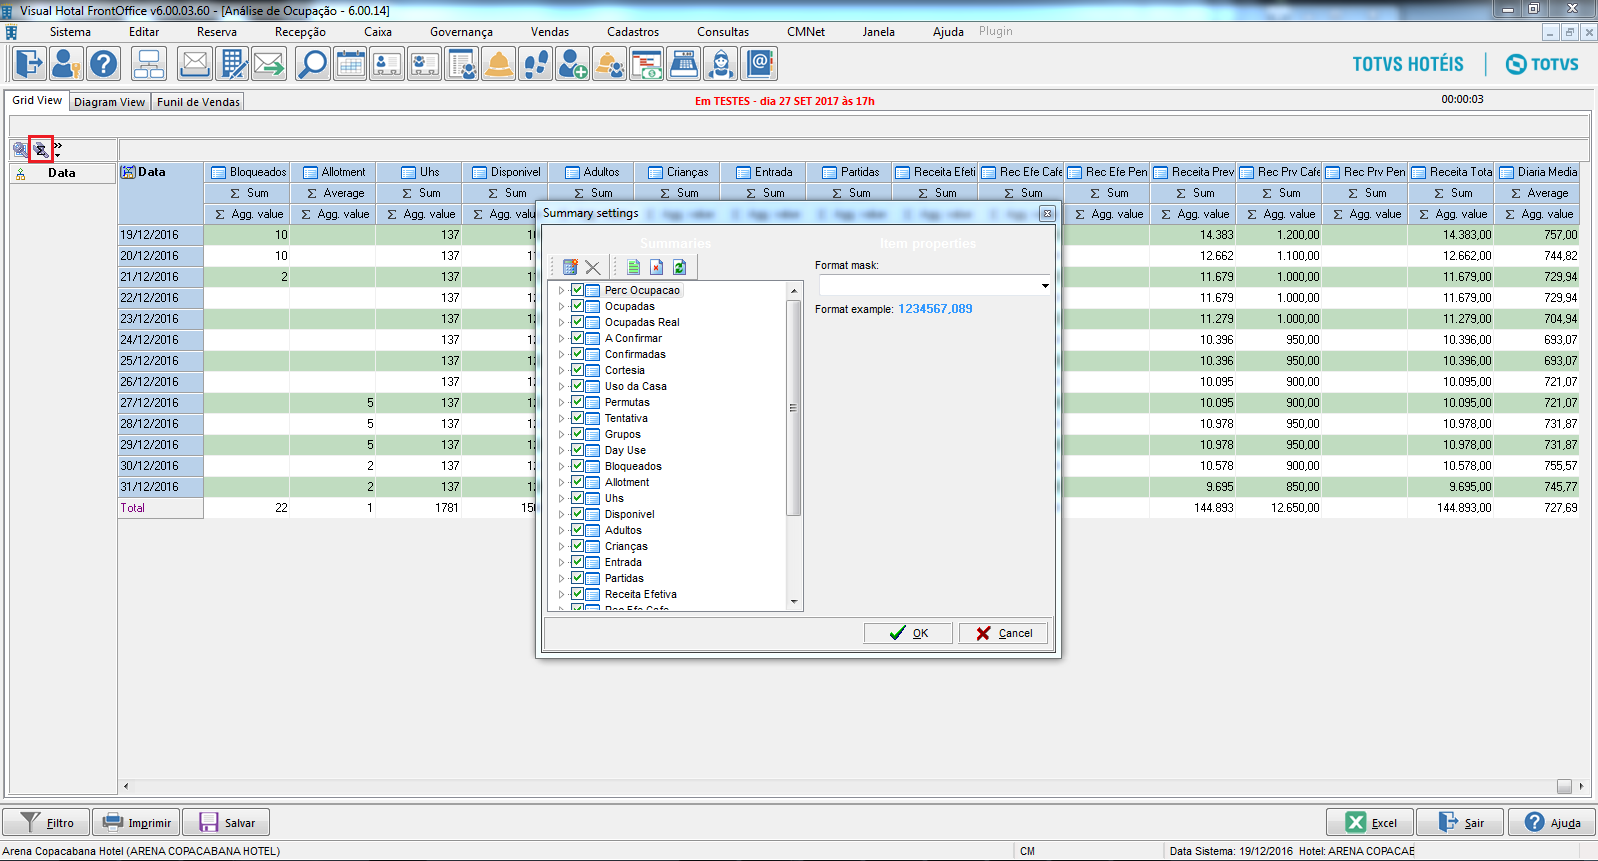Open the Format mask dropdown

click(1045, 286)
